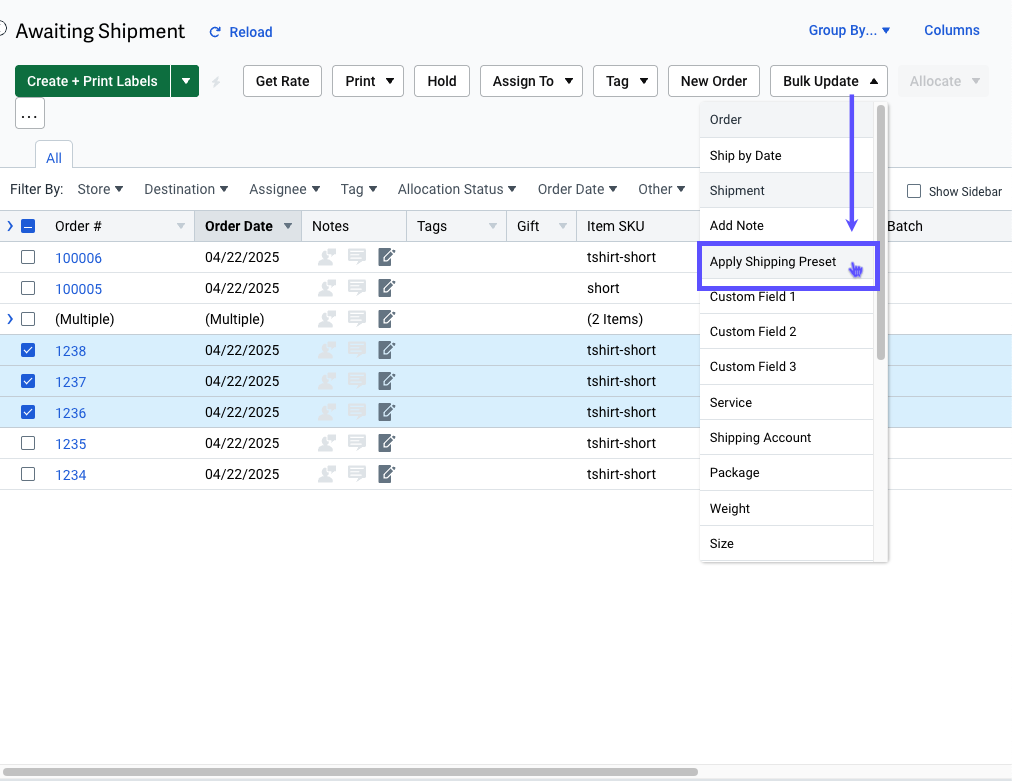Select Apply Shipping Preset from menu
This screenshot has height=781, width=1012.
pos(787,261)
